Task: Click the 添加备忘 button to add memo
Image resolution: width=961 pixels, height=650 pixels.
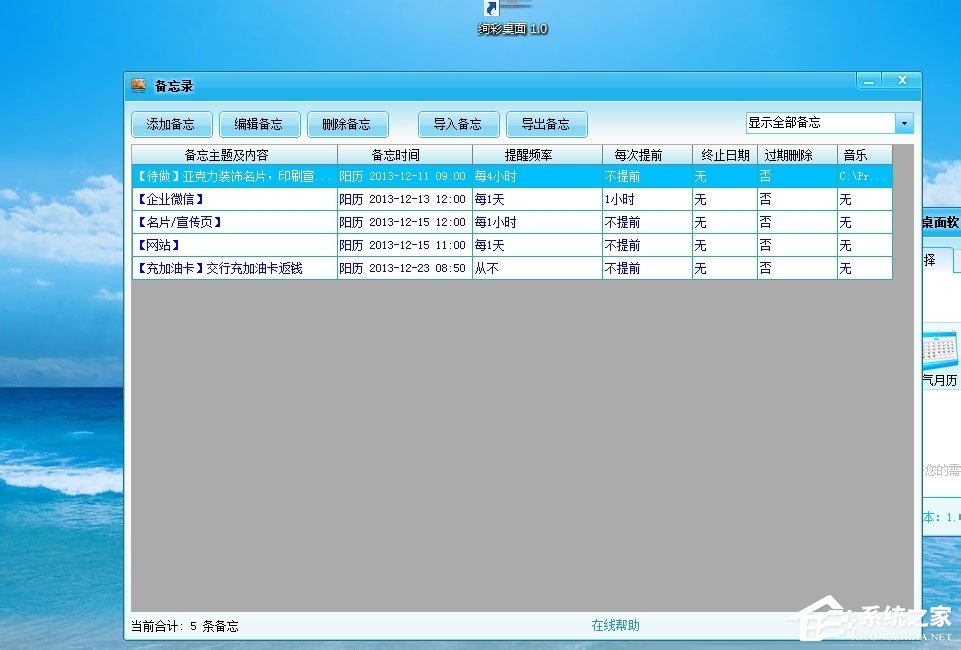Action: [171, 124]
